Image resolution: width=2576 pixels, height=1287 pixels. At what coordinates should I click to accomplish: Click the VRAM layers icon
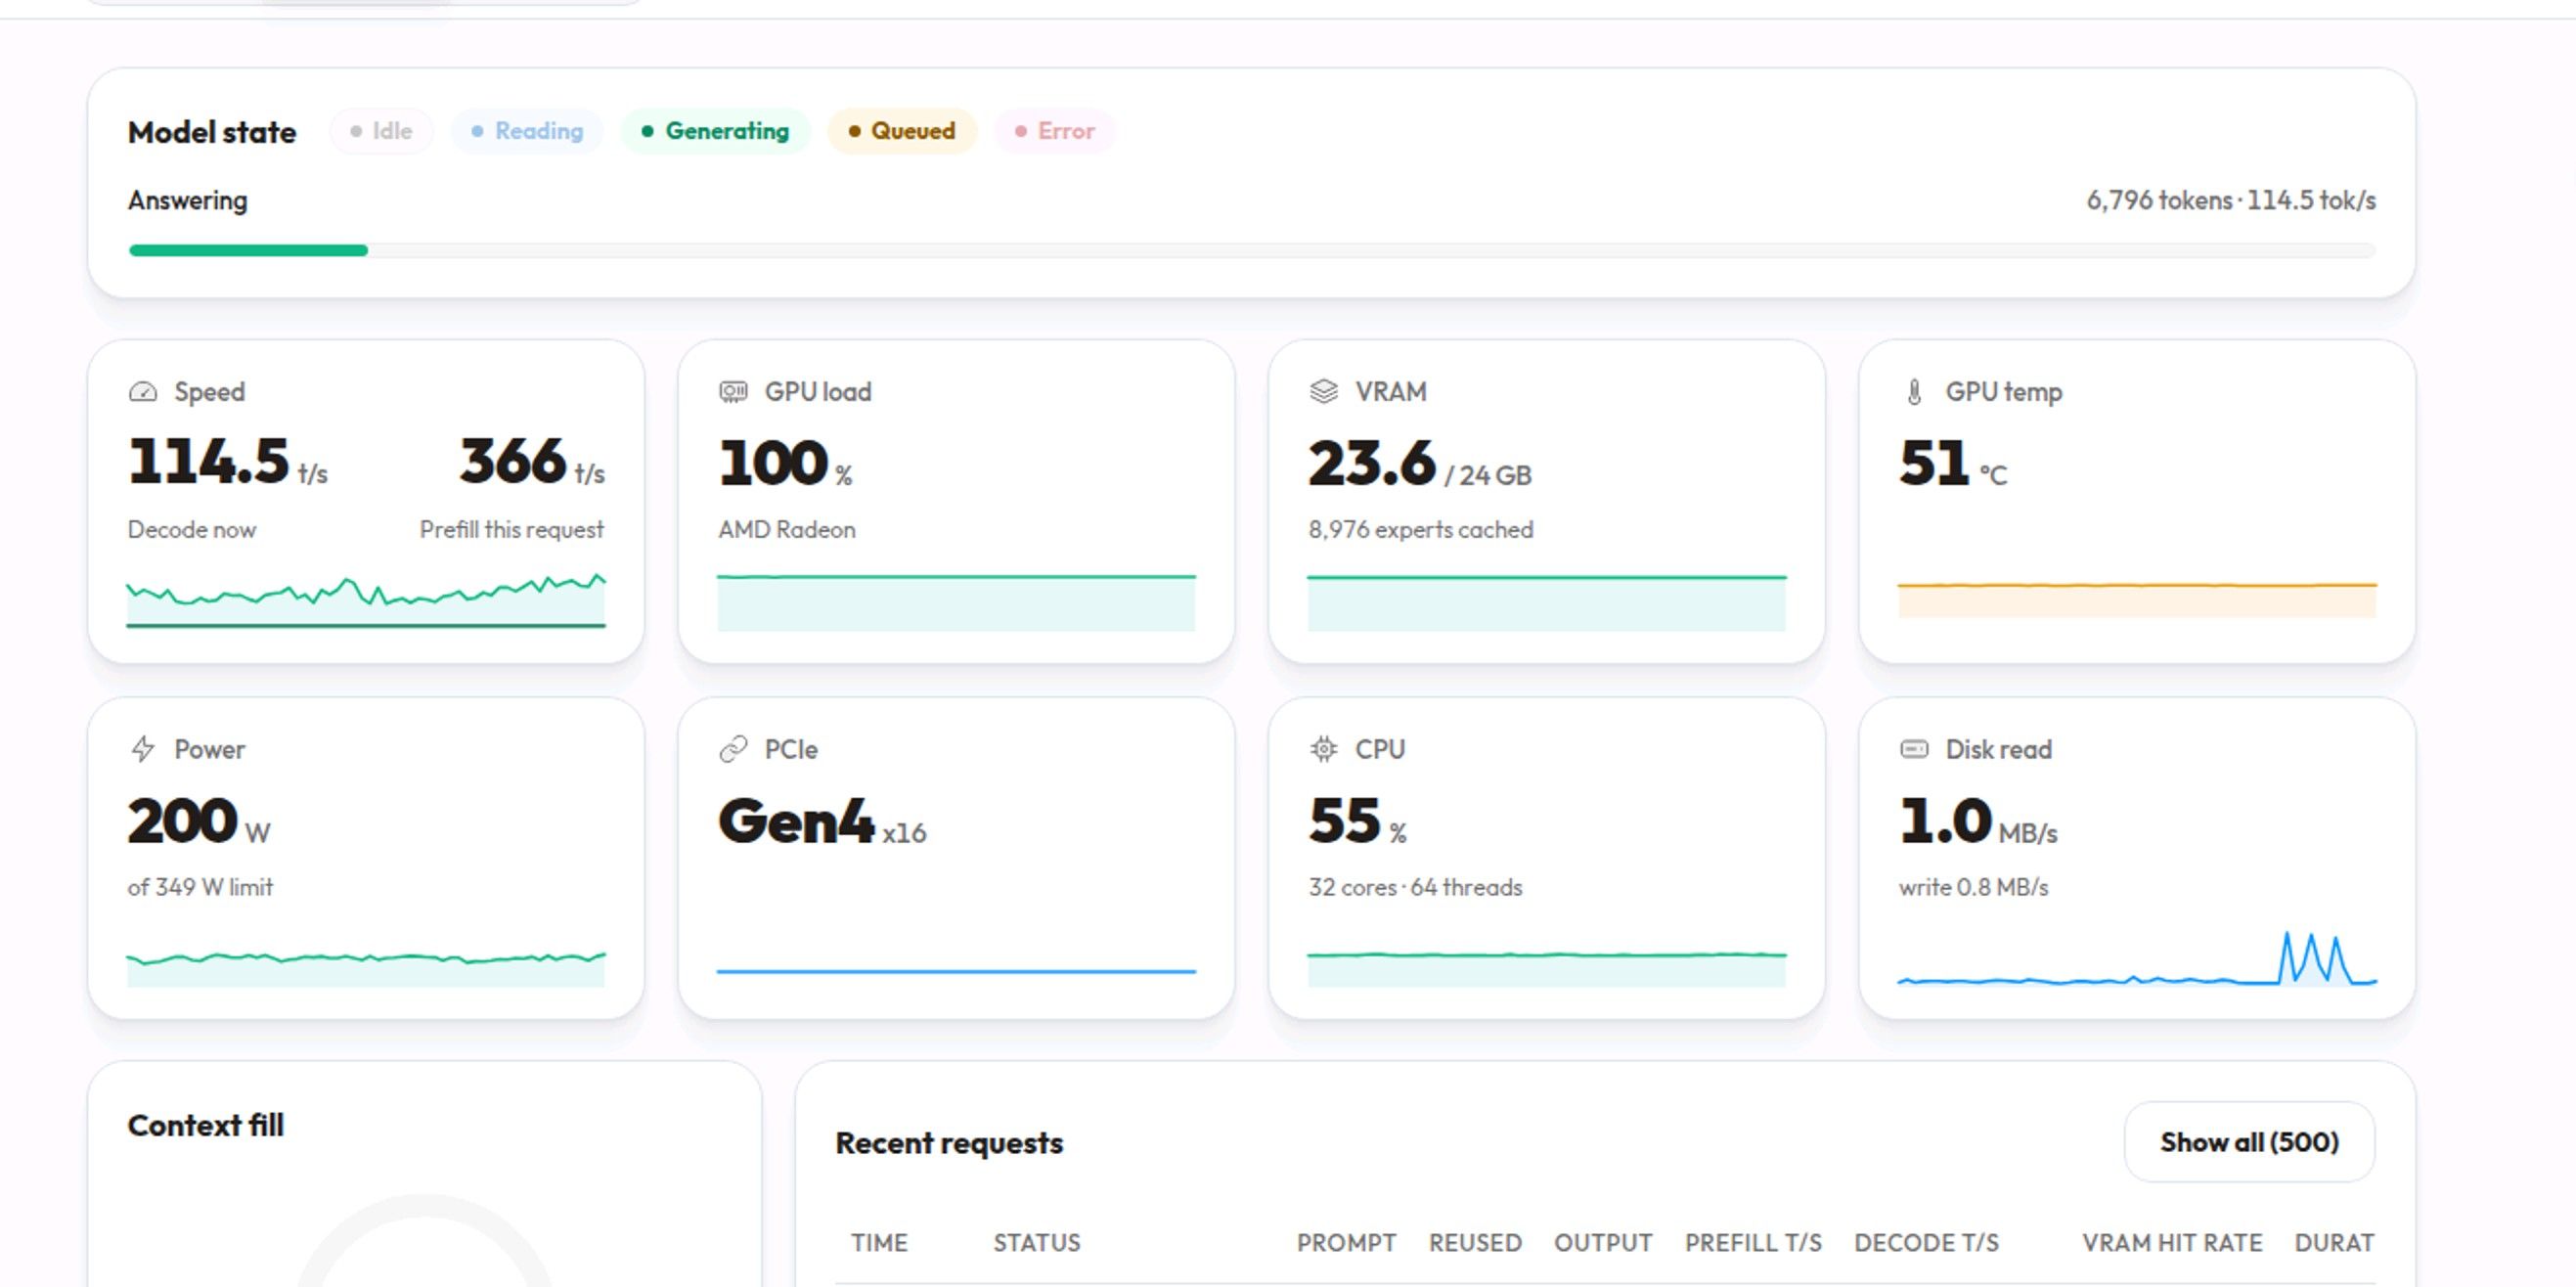[1323, 392]
